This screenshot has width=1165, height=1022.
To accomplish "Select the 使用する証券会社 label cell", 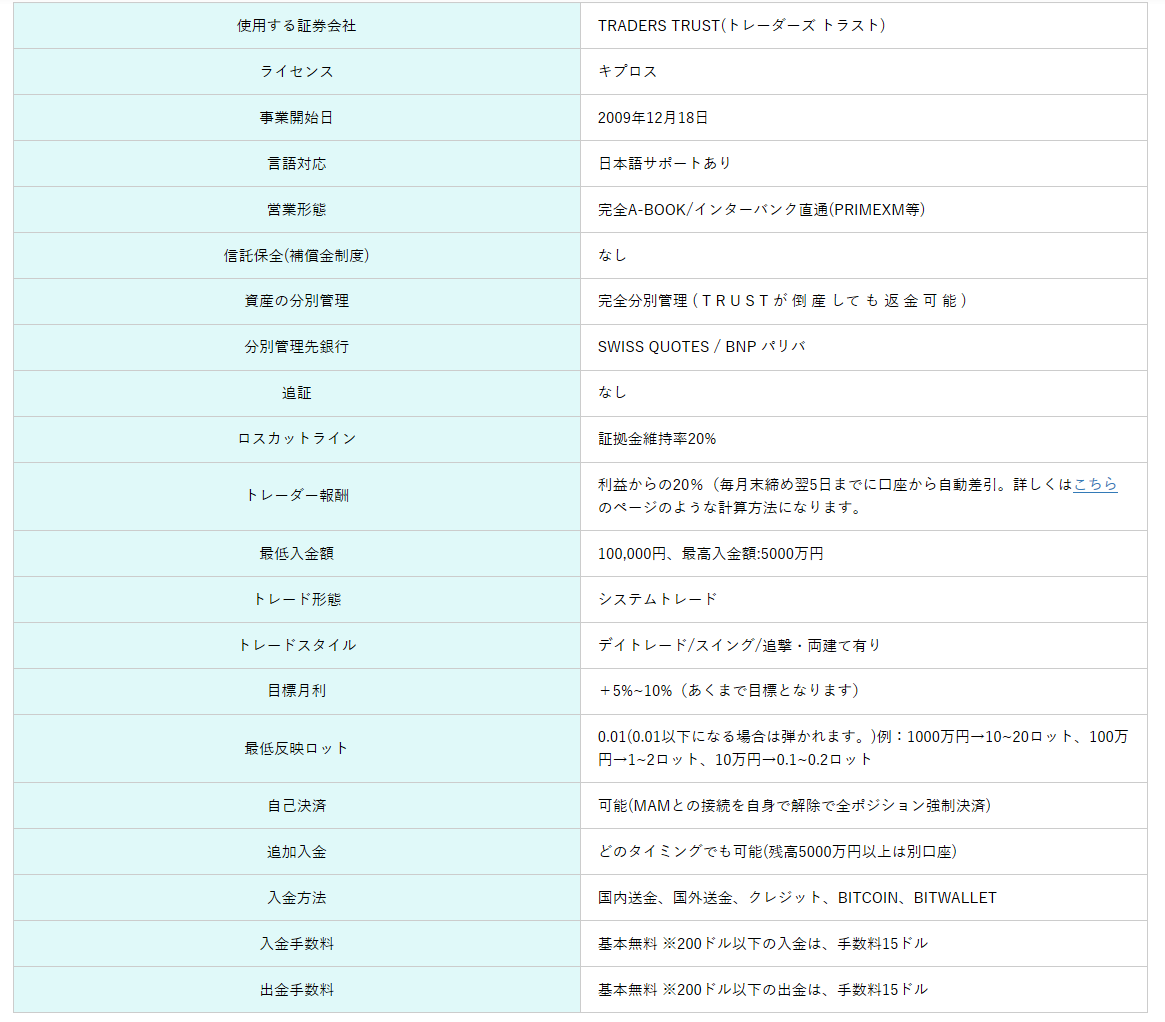I will point(296,25).
